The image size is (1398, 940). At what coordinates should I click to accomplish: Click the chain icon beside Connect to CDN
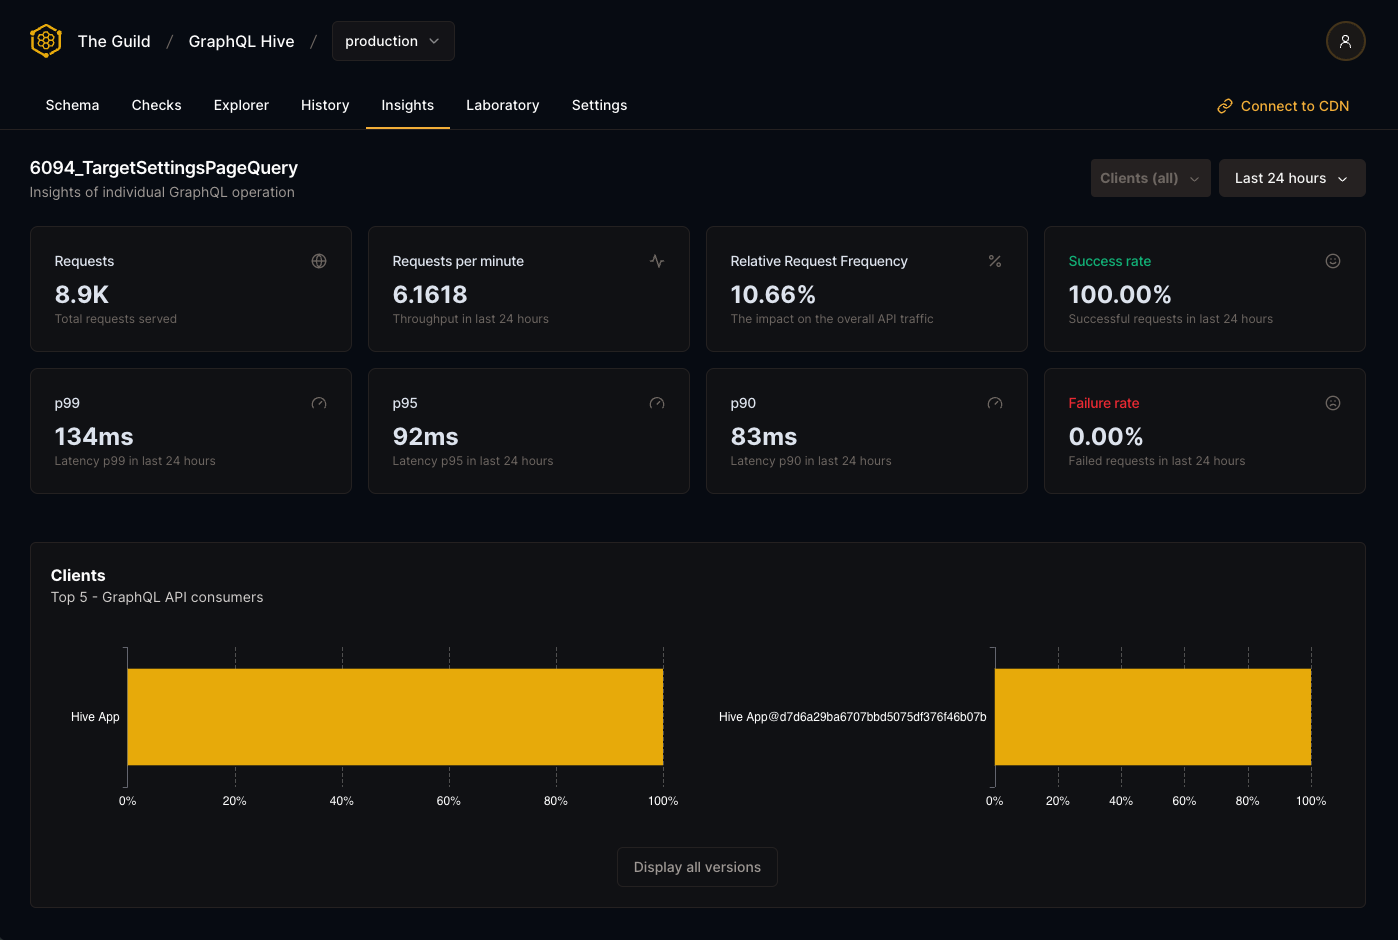pyautogui.click(x=1224, y=105)
